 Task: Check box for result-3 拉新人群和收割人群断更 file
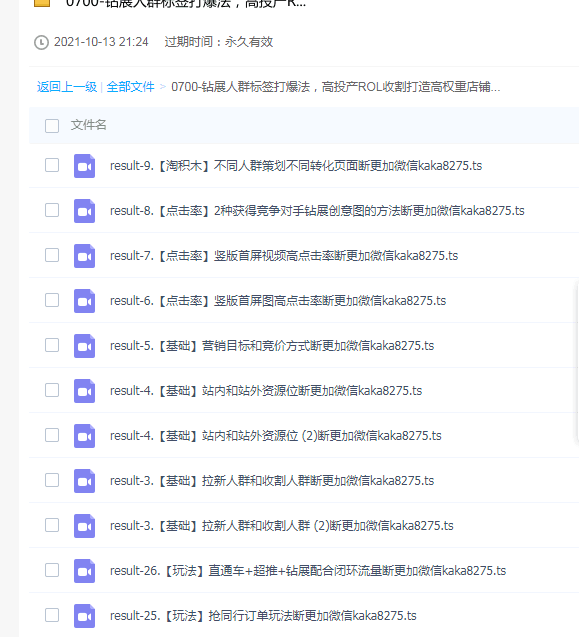(52, 480)
